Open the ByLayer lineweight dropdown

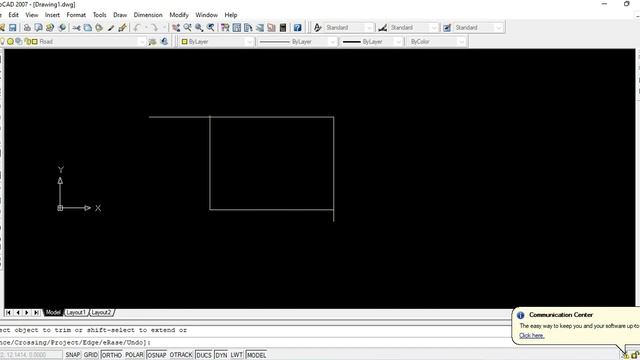(398, 42)
